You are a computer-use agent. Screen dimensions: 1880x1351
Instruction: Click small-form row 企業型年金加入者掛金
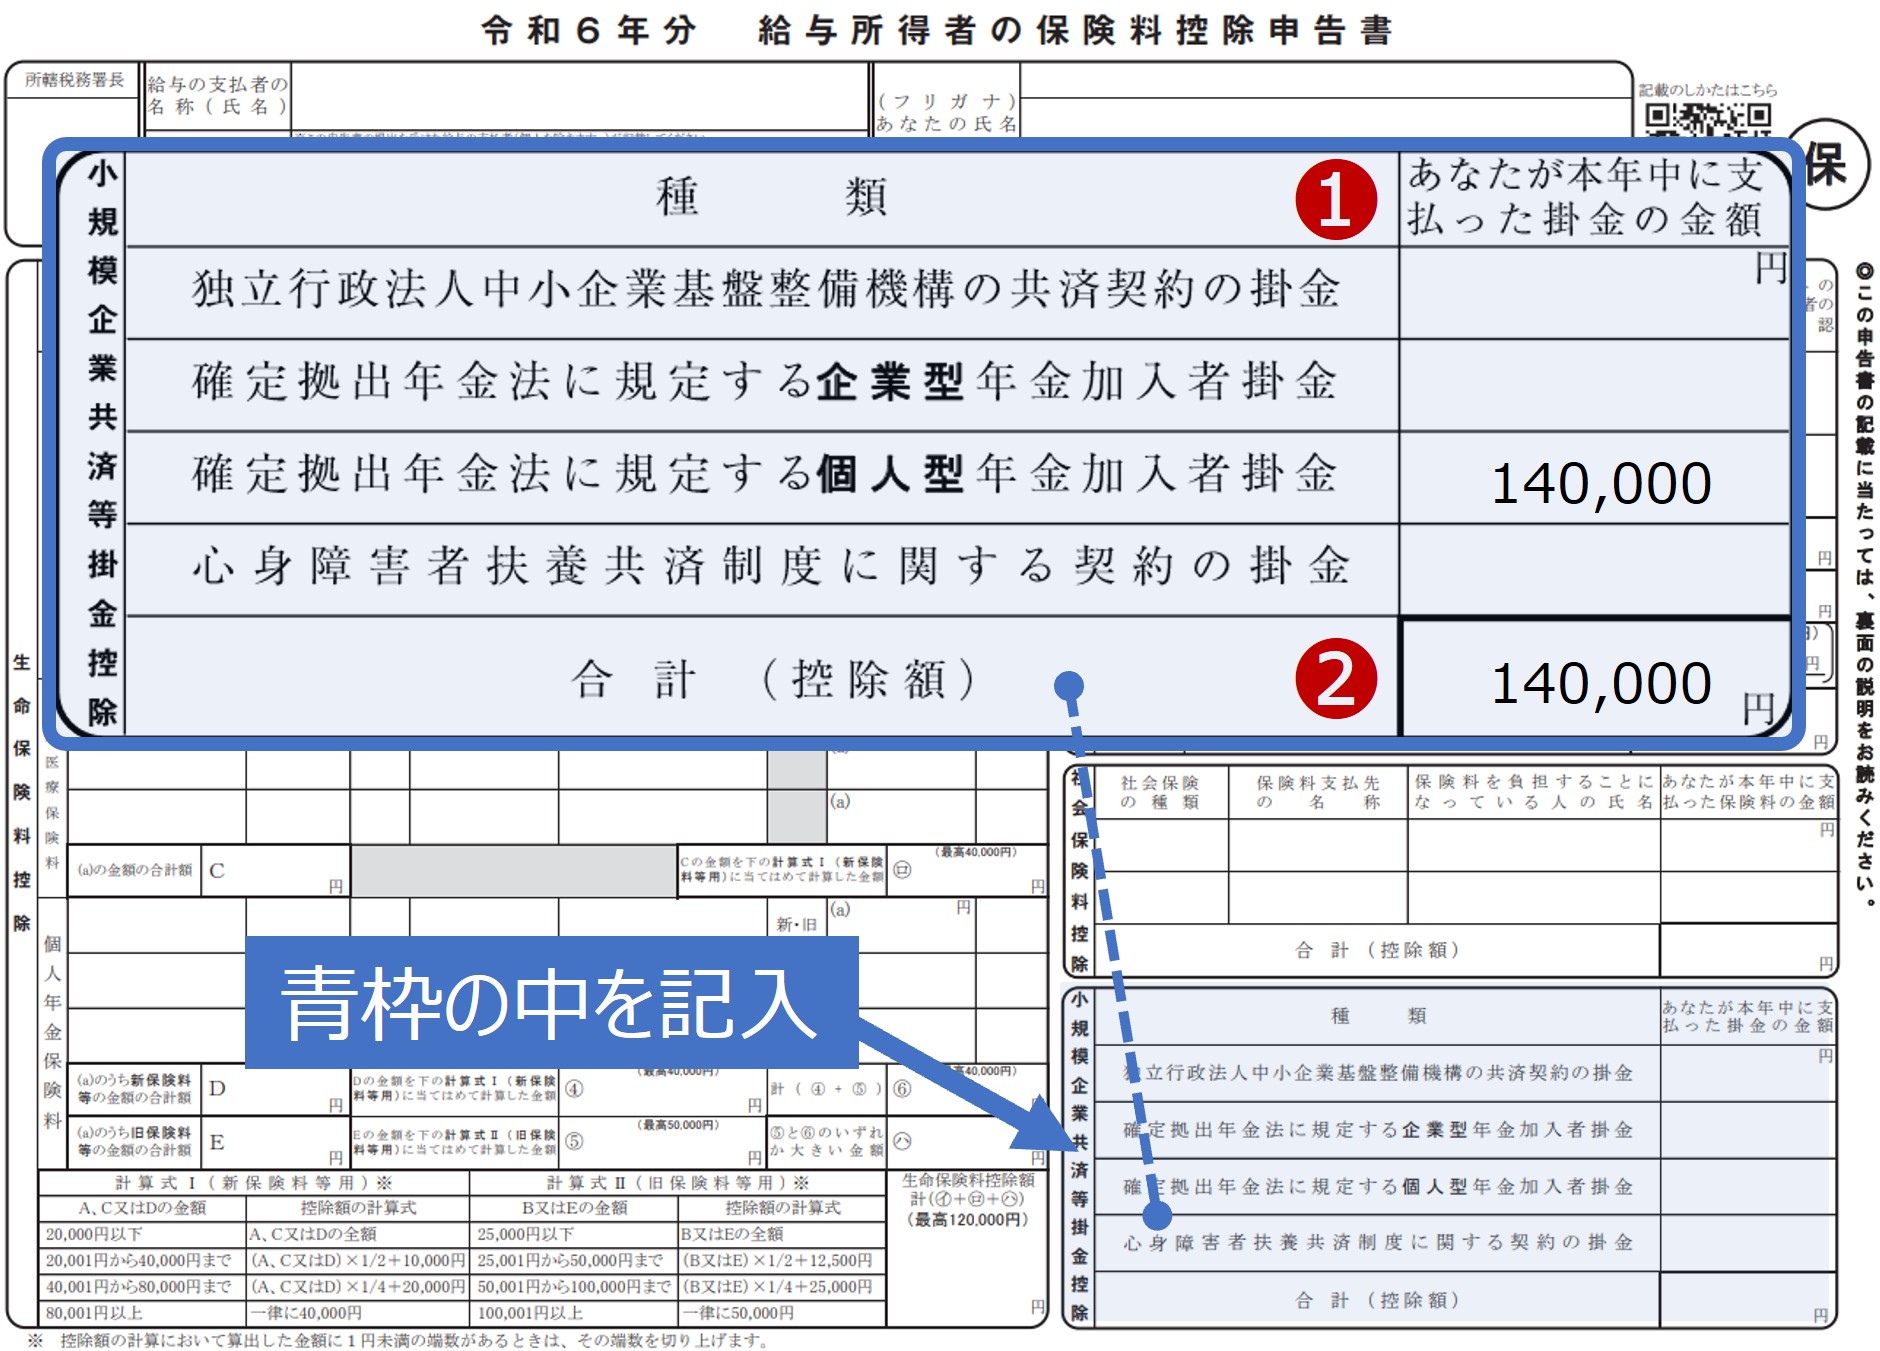pyautogui.click(x=1378, y=1130)
